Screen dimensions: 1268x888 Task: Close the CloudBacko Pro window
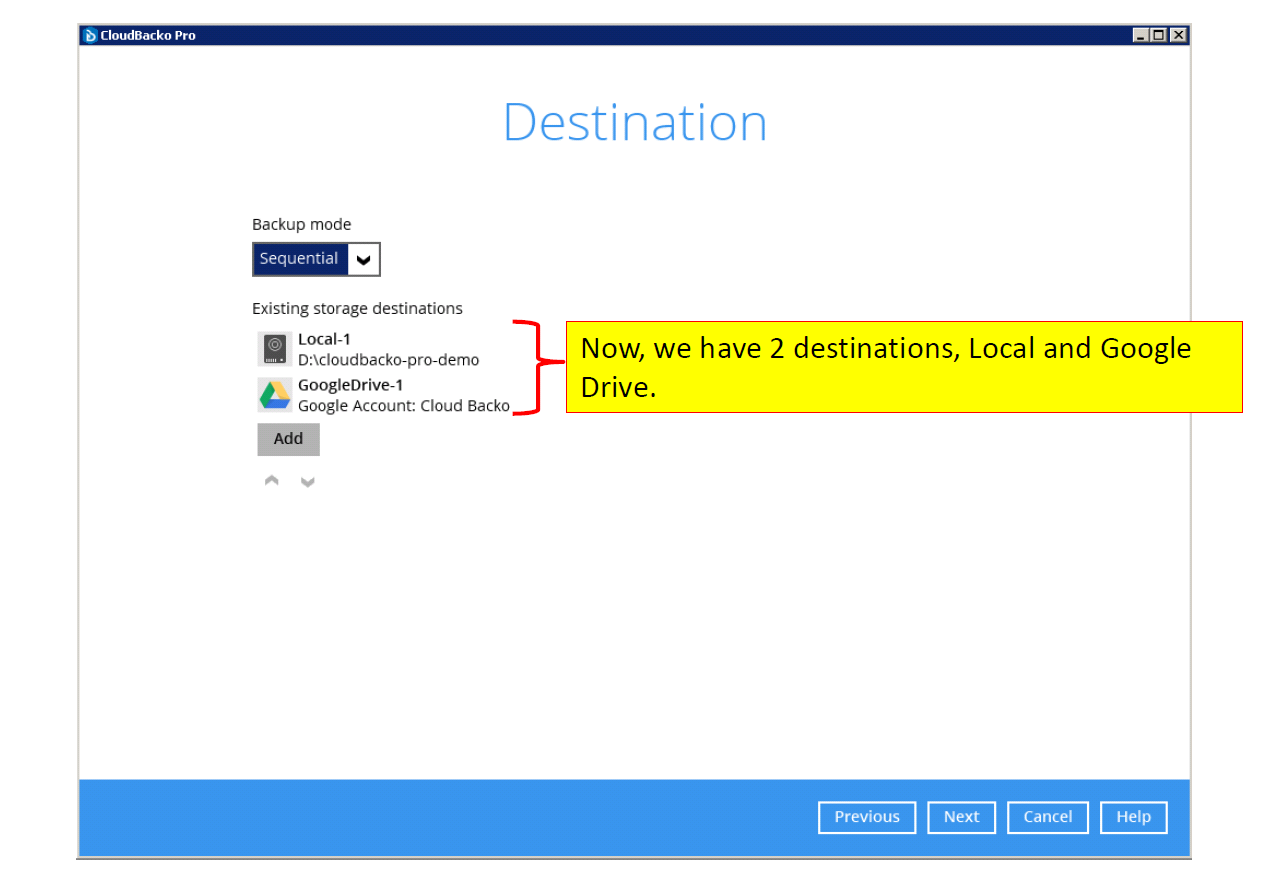tap(1178, 35)
